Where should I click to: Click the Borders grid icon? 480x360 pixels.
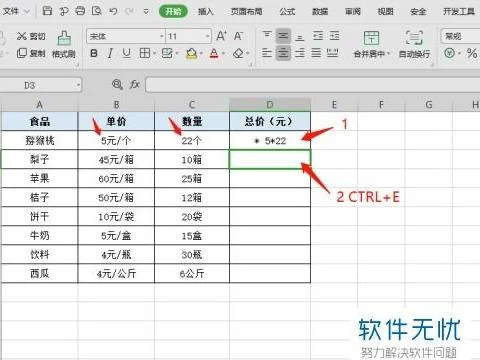[x=144, y=53]
